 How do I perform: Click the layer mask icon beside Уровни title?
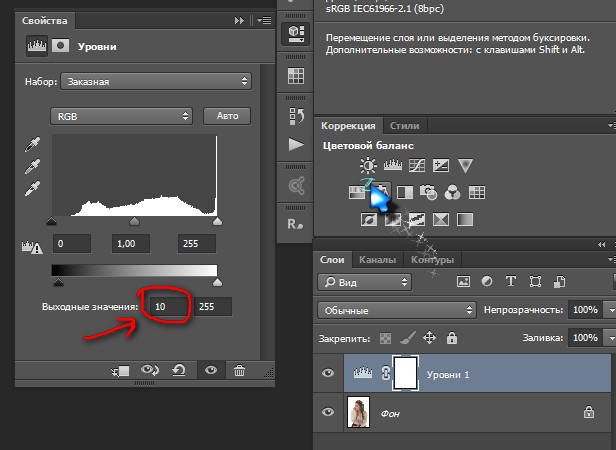click(x=60, y=46)
